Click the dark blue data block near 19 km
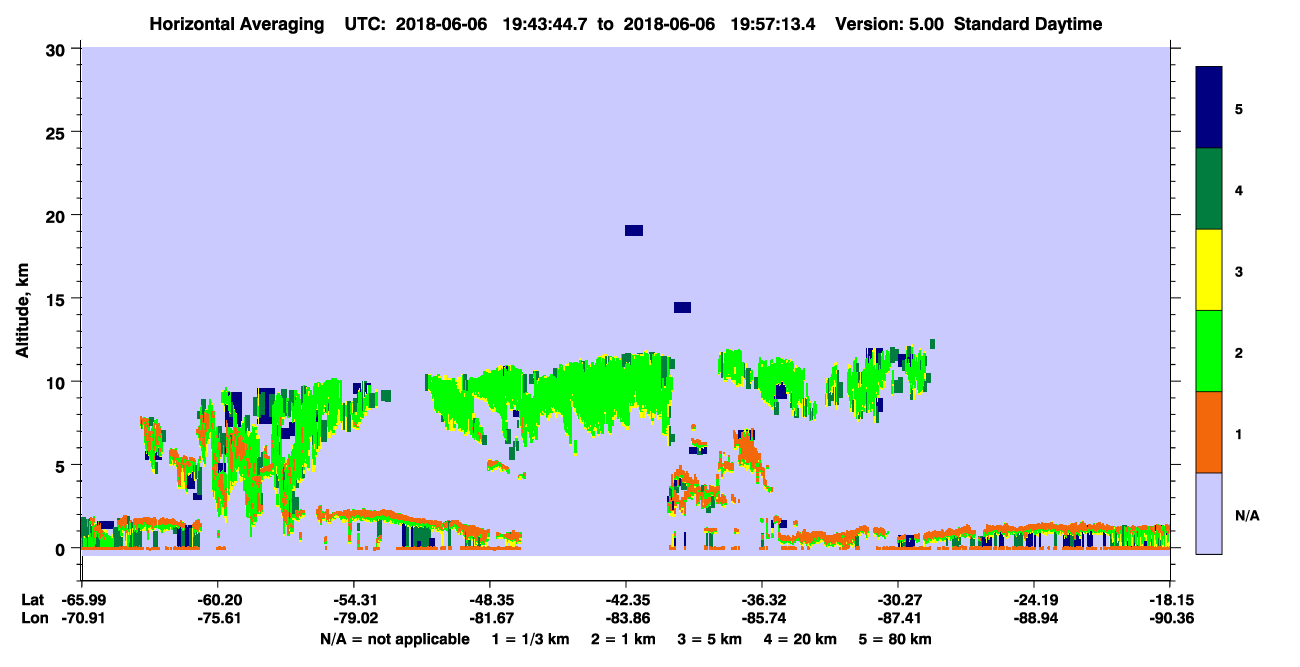This screenshot has width=1300, height=667. click(x=634, y=231)
